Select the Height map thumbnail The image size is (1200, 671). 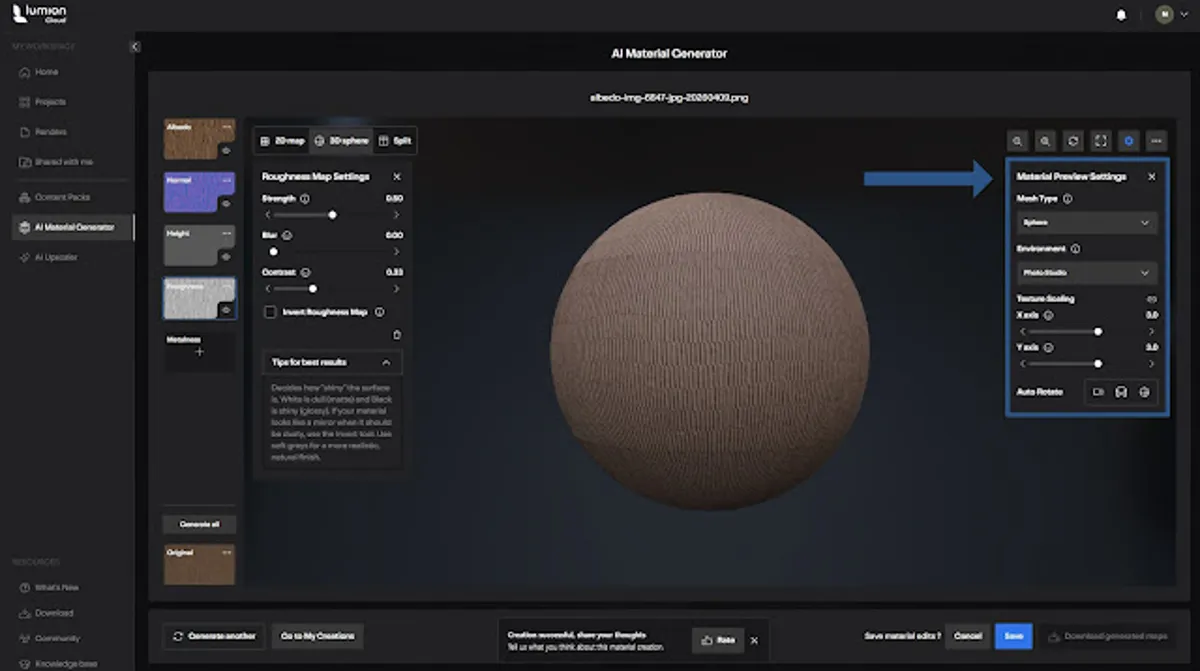coord(199,245)
